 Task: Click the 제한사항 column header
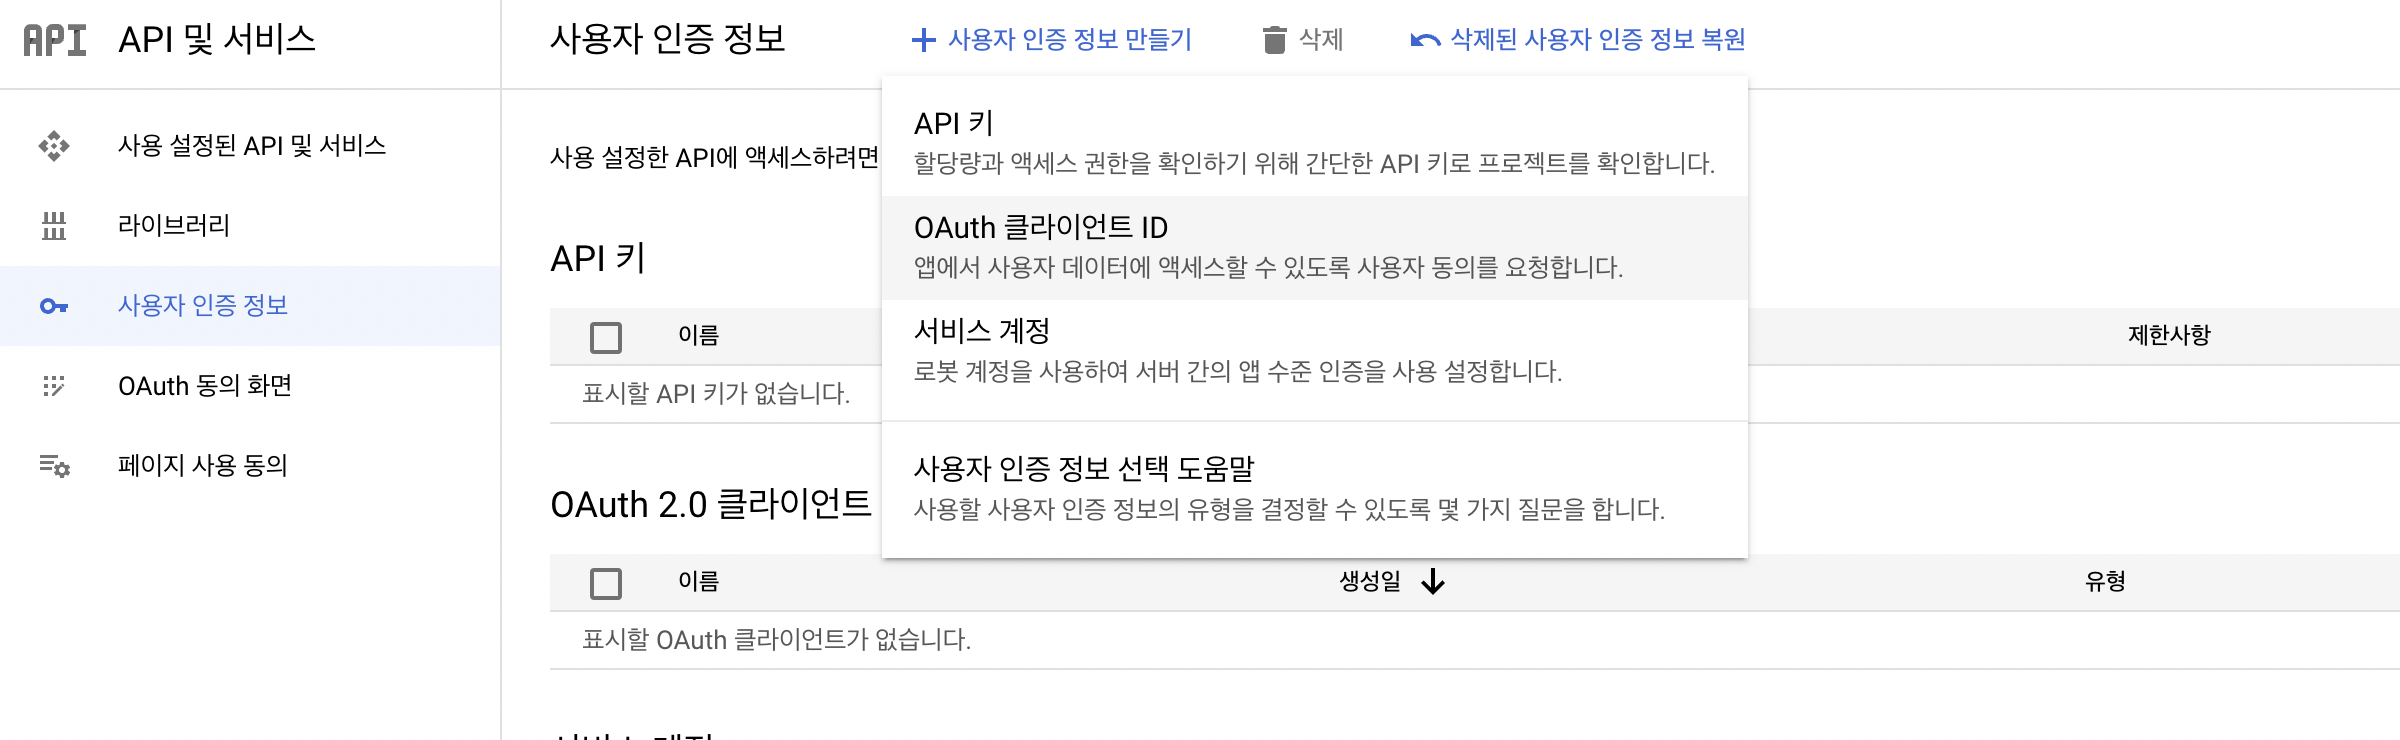coord(2169,335)
